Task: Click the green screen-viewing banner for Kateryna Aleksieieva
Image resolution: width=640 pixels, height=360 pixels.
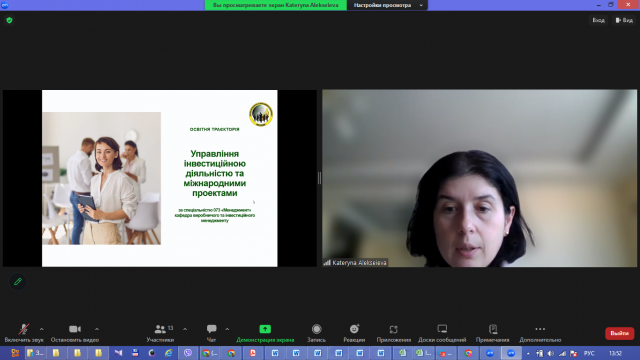Action: [276, 5]
